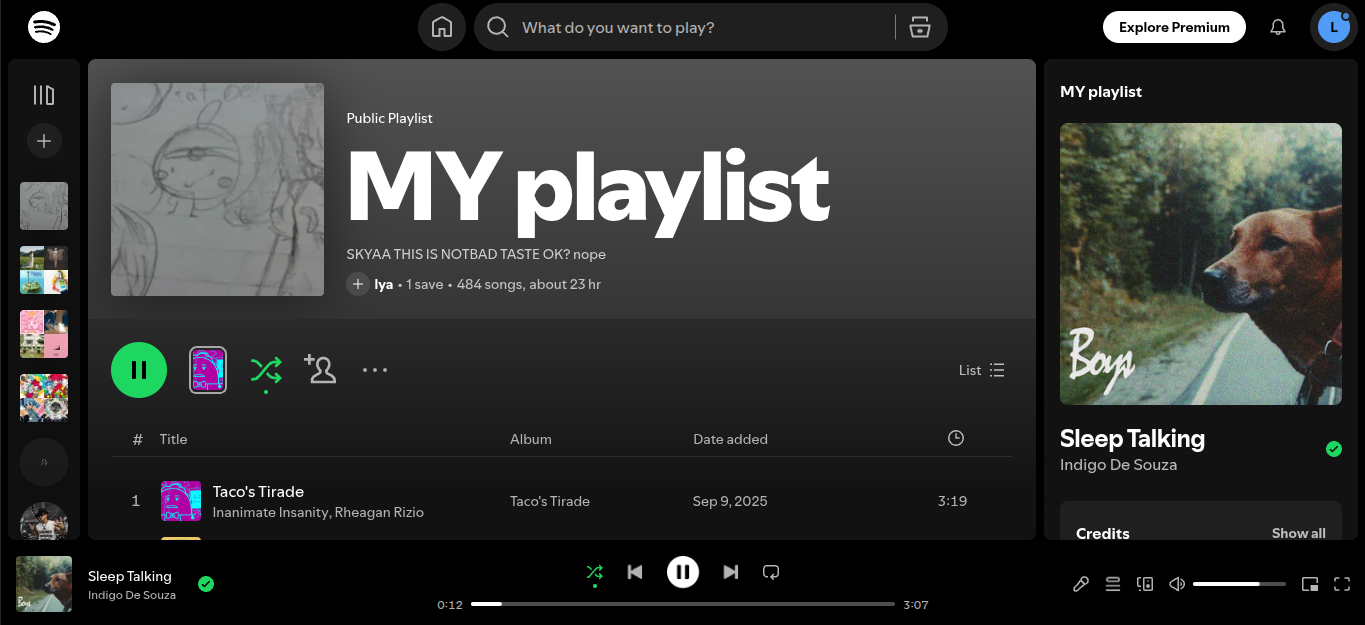Toggle shuffle in bottom player controls
This screenshot has height=625, width=1365.
[x=594, y=572]
